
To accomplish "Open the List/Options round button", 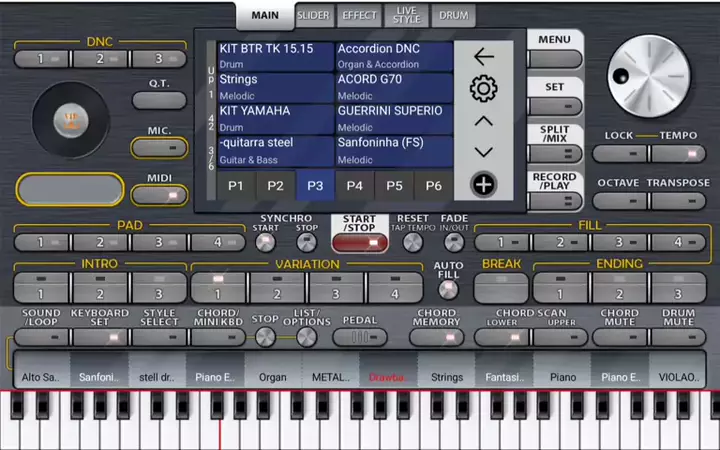I will pos(306,336).
